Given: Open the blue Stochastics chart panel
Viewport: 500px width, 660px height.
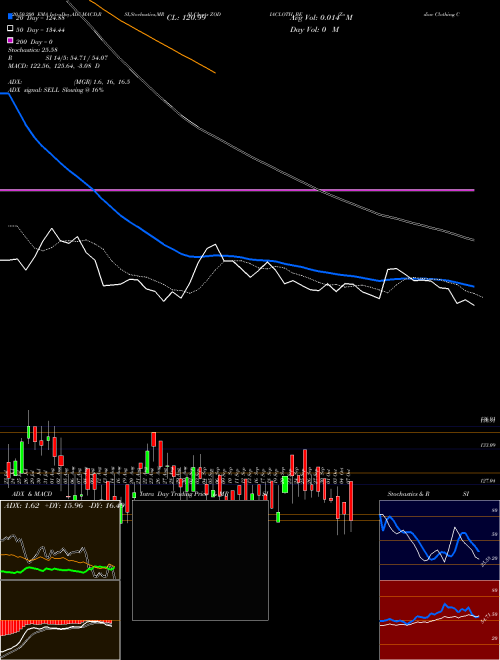Looking at the screenshot, I should (439, 540).
